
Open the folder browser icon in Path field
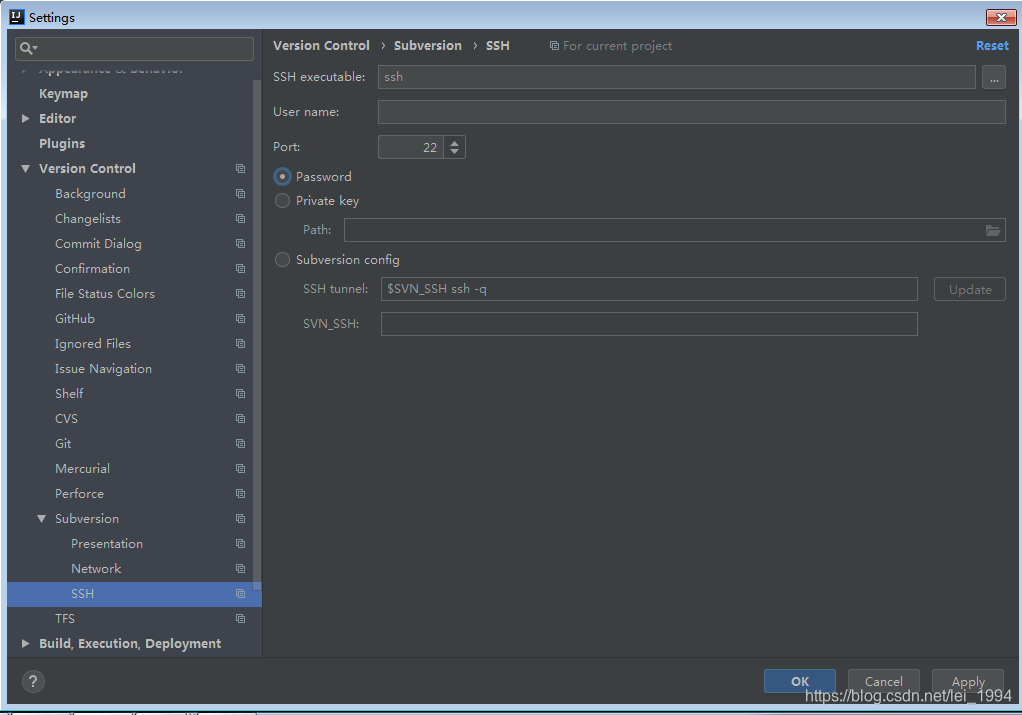tap(993, 230)
